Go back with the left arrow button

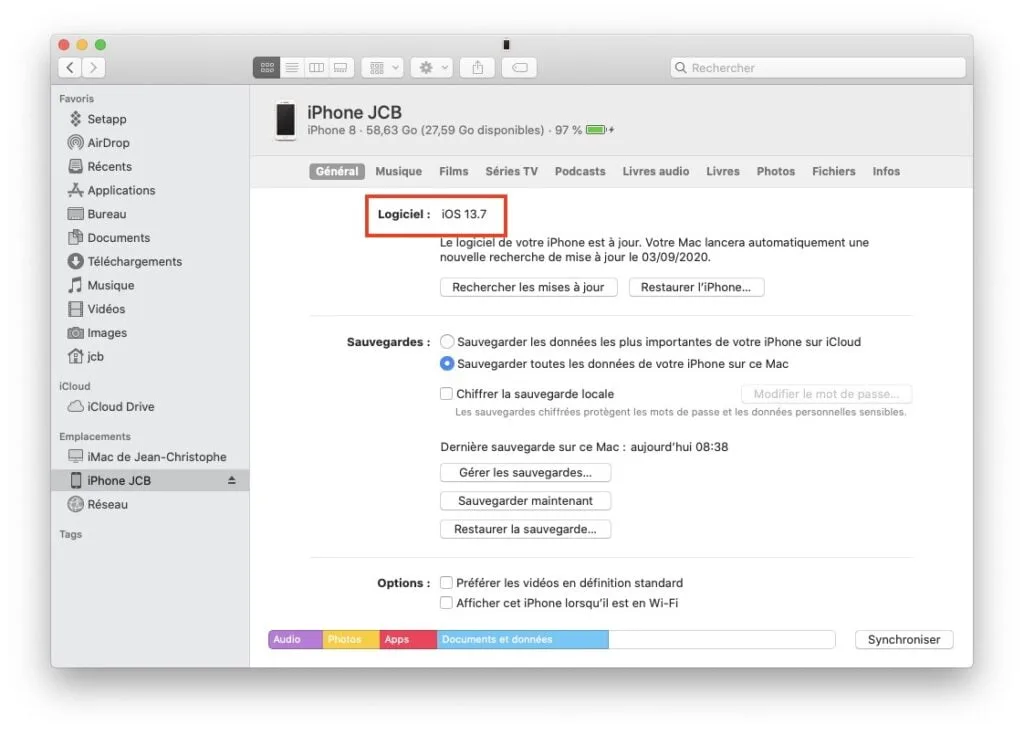69,68
